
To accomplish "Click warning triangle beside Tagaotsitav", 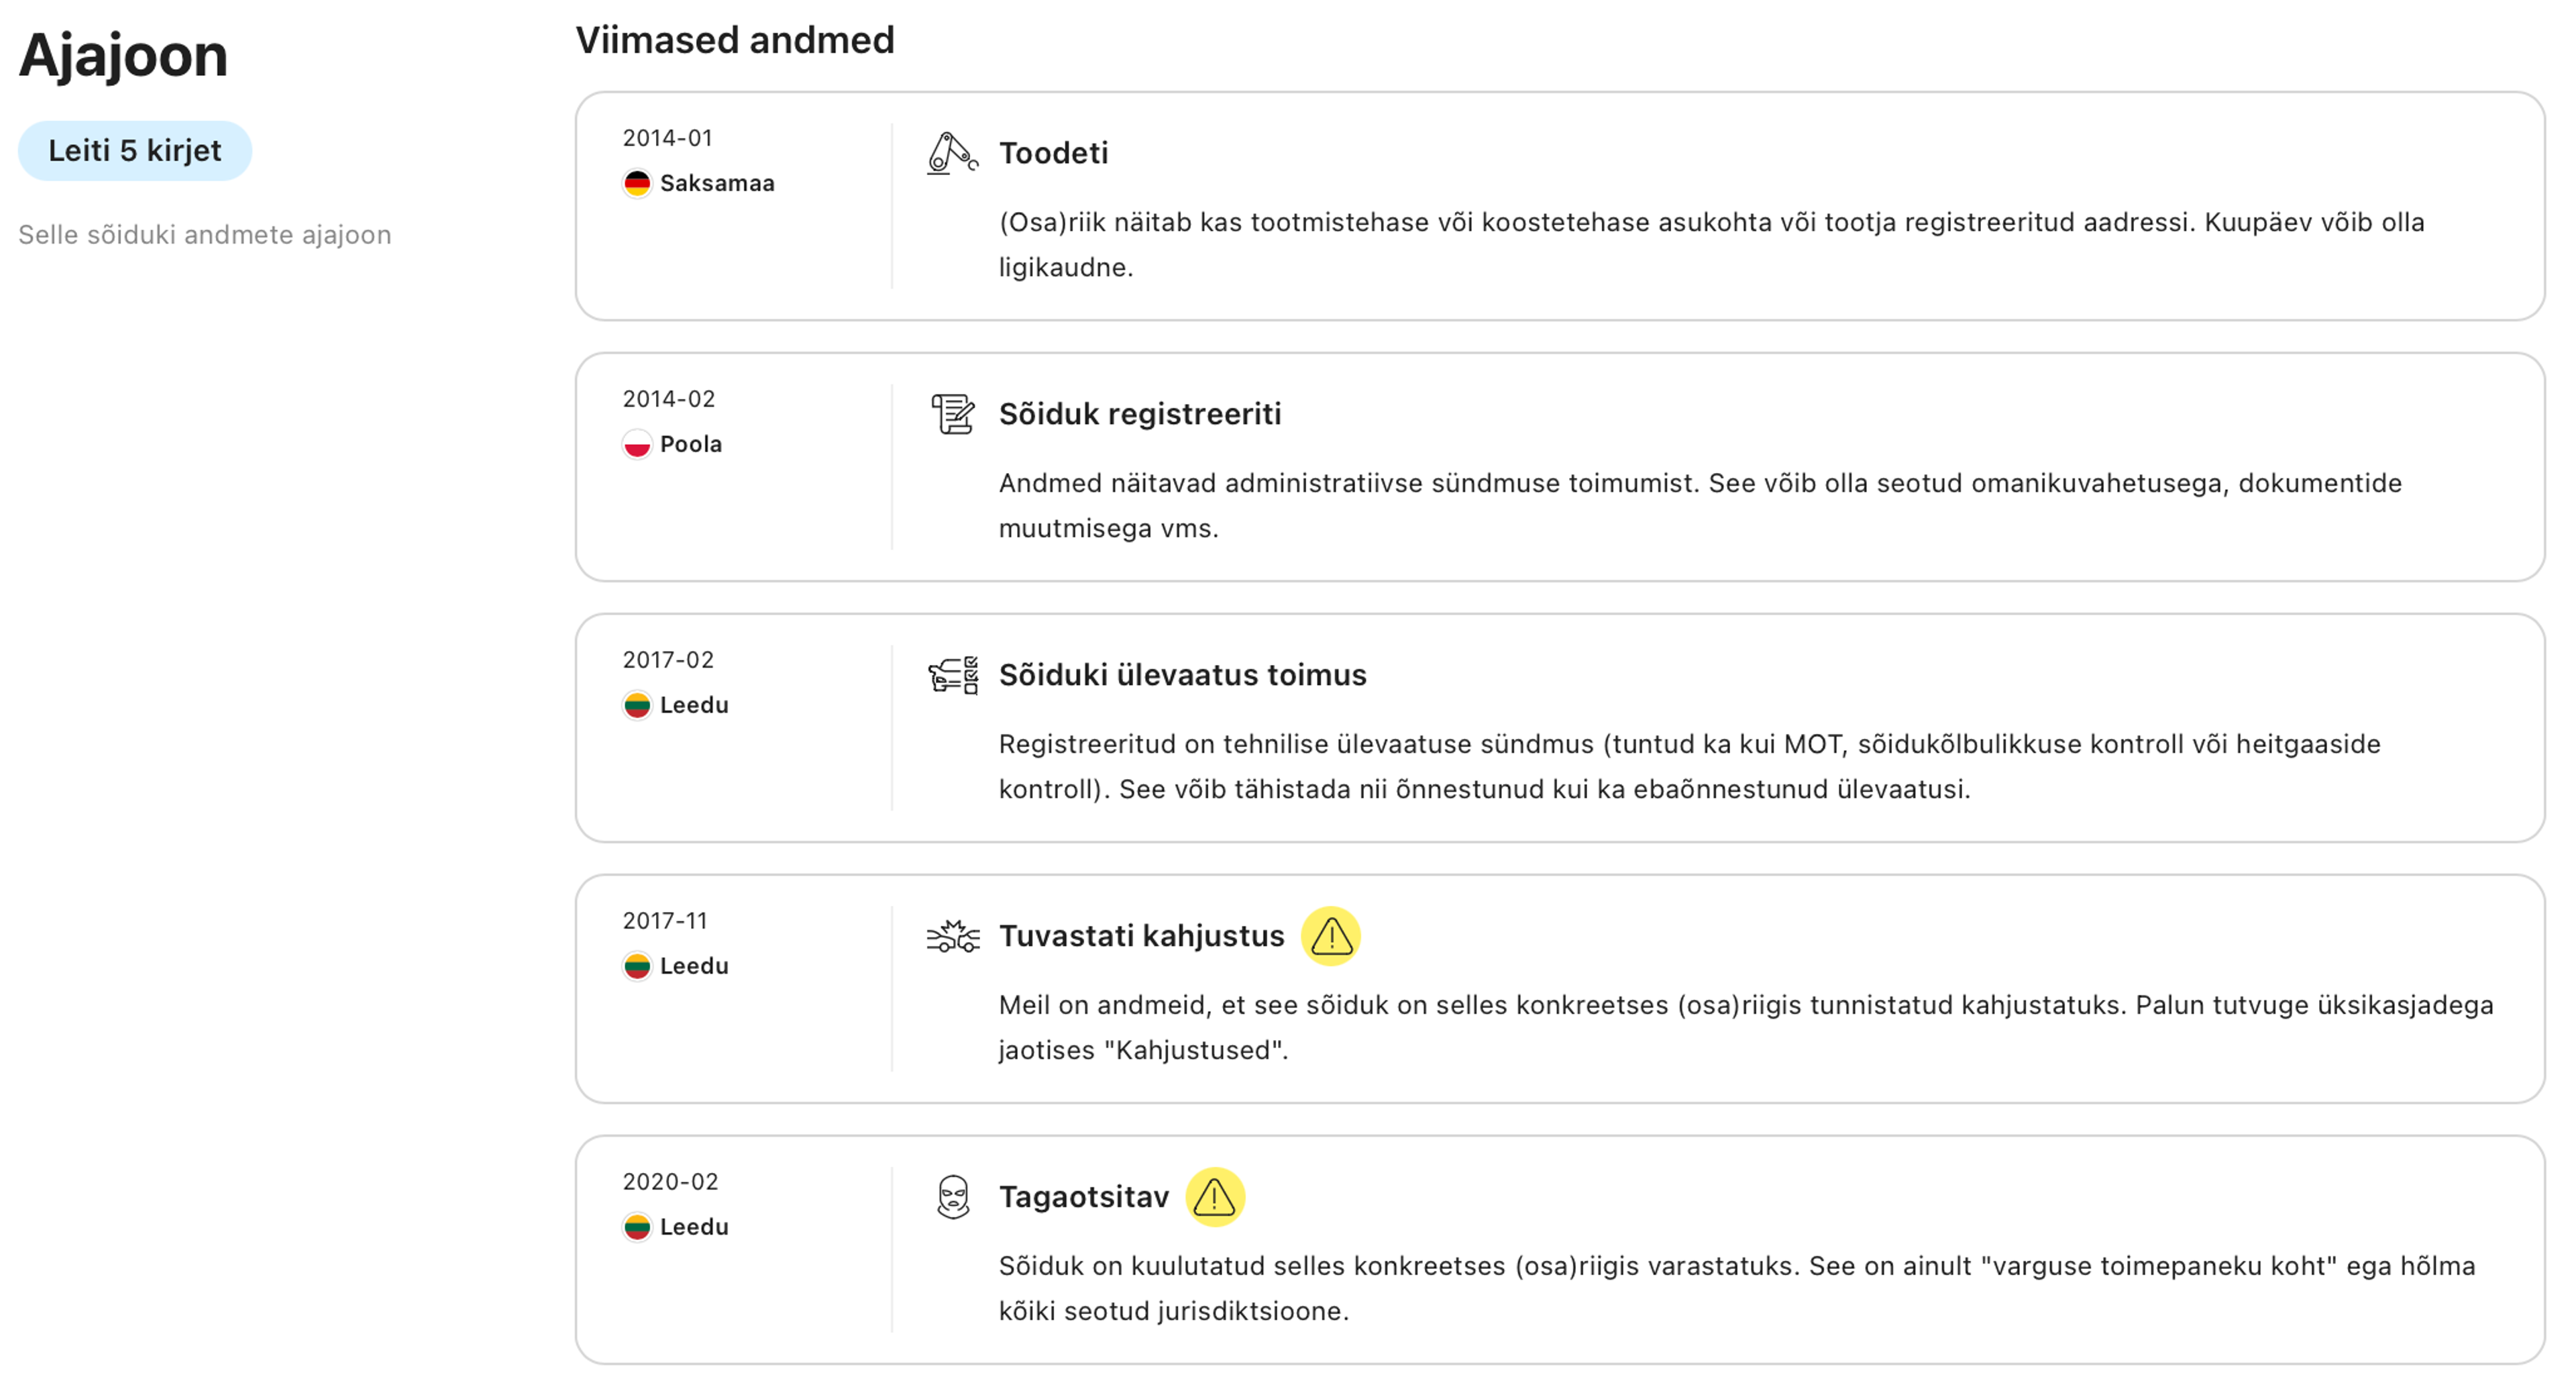I will tap(1214, 1197).
